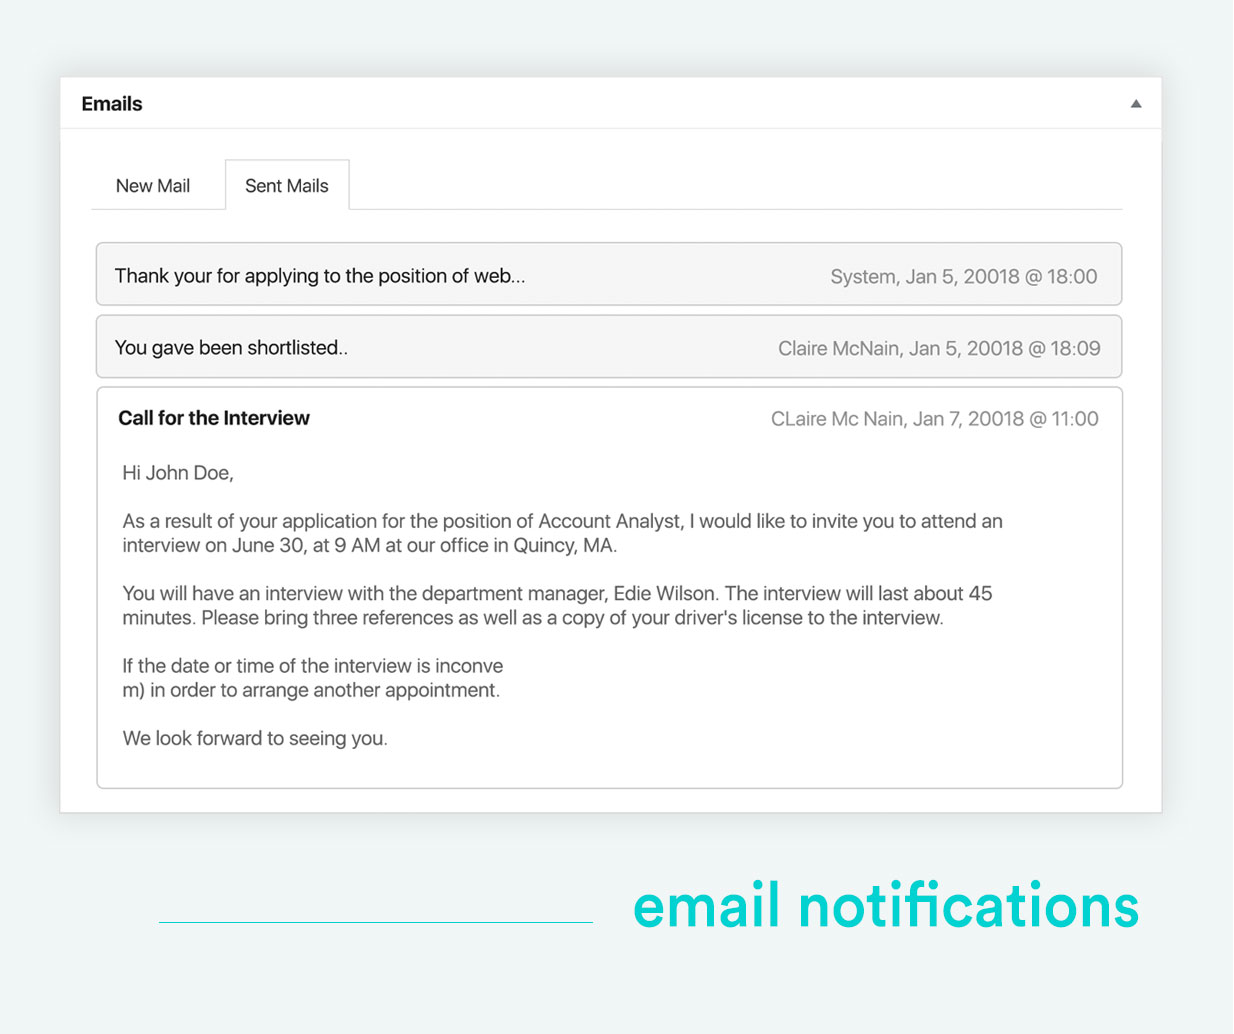
Task: Click the 'Hi John Doe,' greeting
Action: 178,473
